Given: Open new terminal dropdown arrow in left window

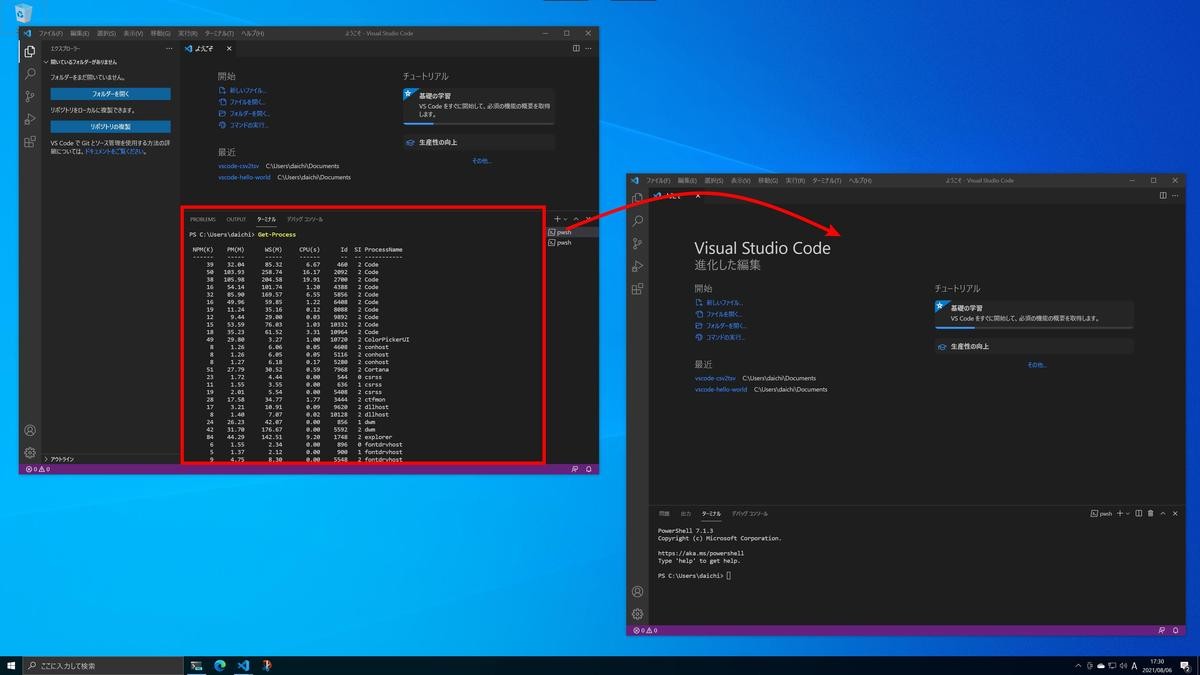Looking at the screenshot, I should point(565,219).
